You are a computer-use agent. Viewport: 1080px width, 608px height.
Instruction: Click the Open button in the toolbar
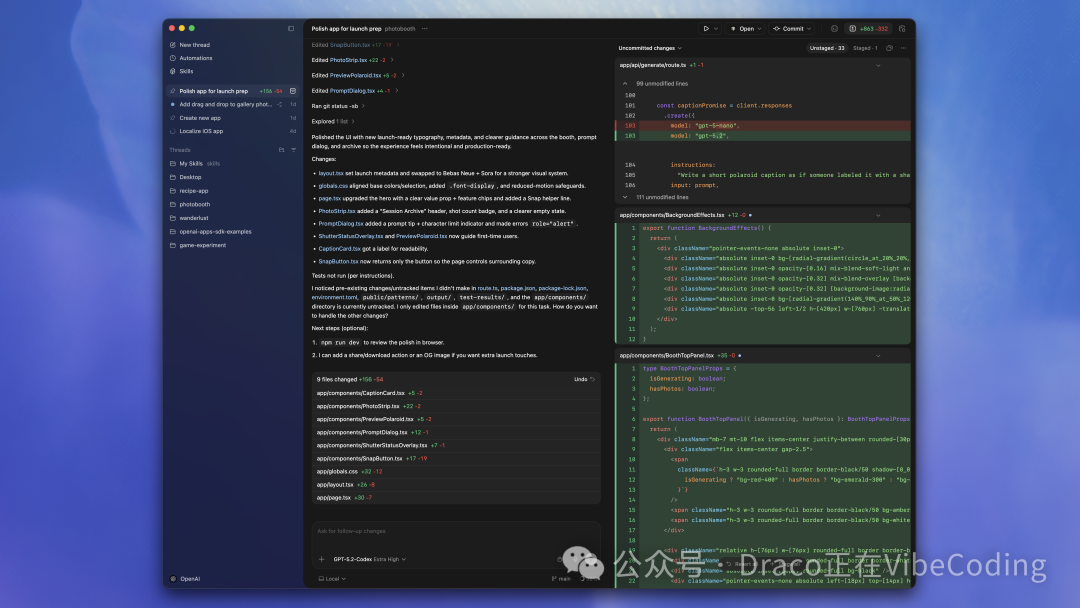tap(747, 28)
